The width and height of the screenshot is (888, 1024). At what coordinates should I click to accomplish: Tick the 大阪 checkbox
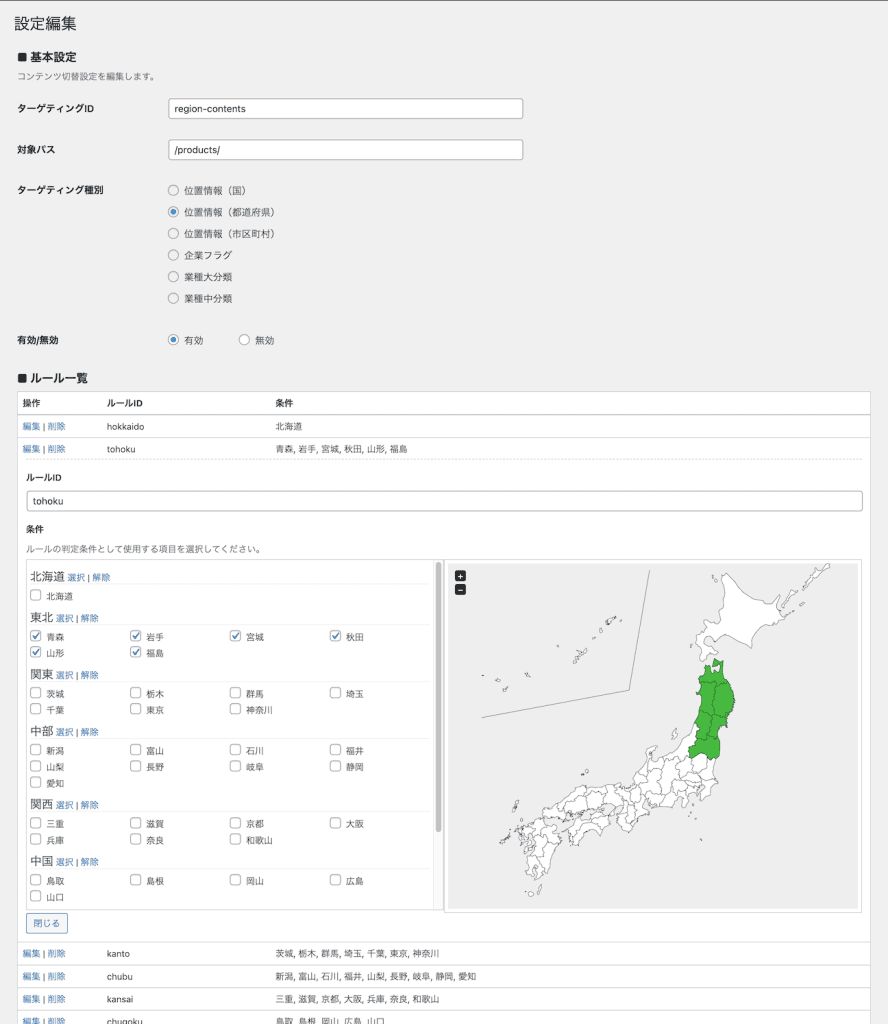336,823
